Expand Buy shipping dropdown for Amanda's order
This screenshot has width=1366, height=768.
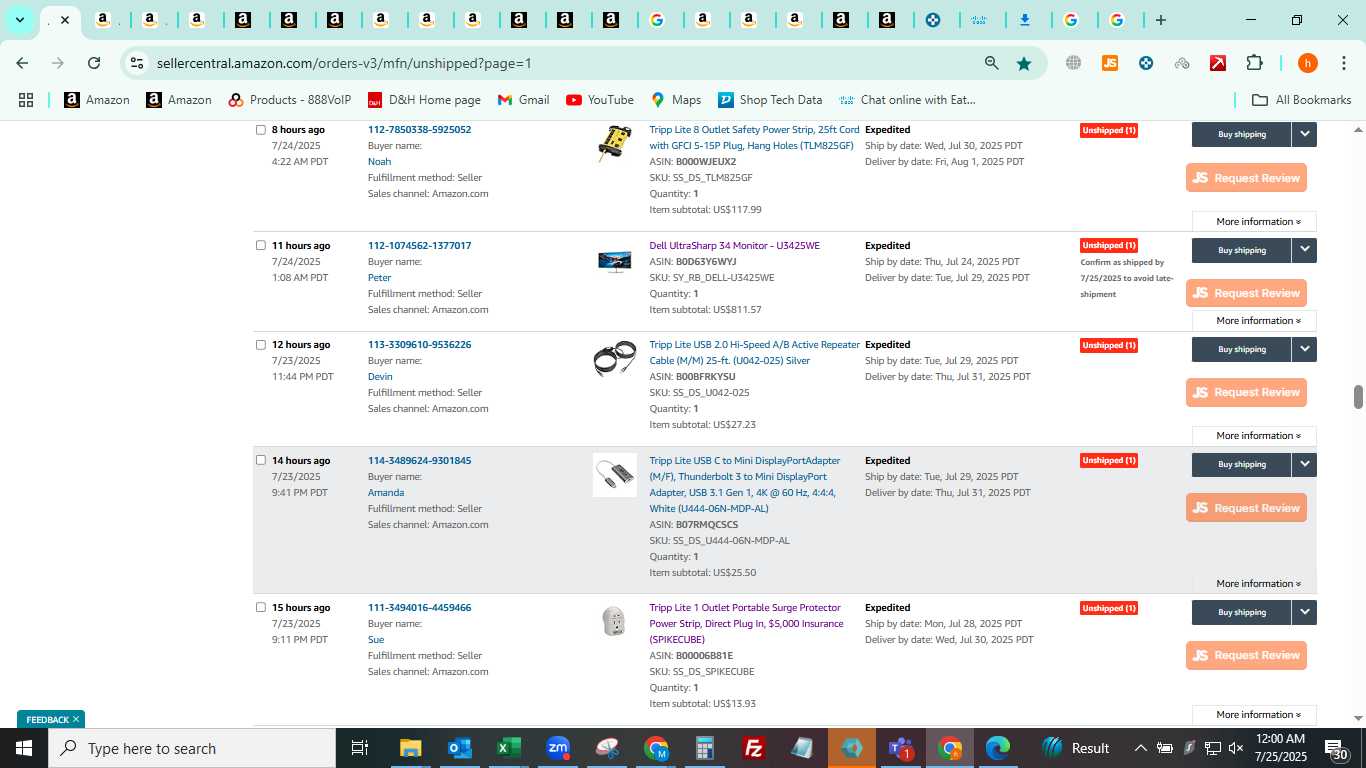[x=1304, y=464]
